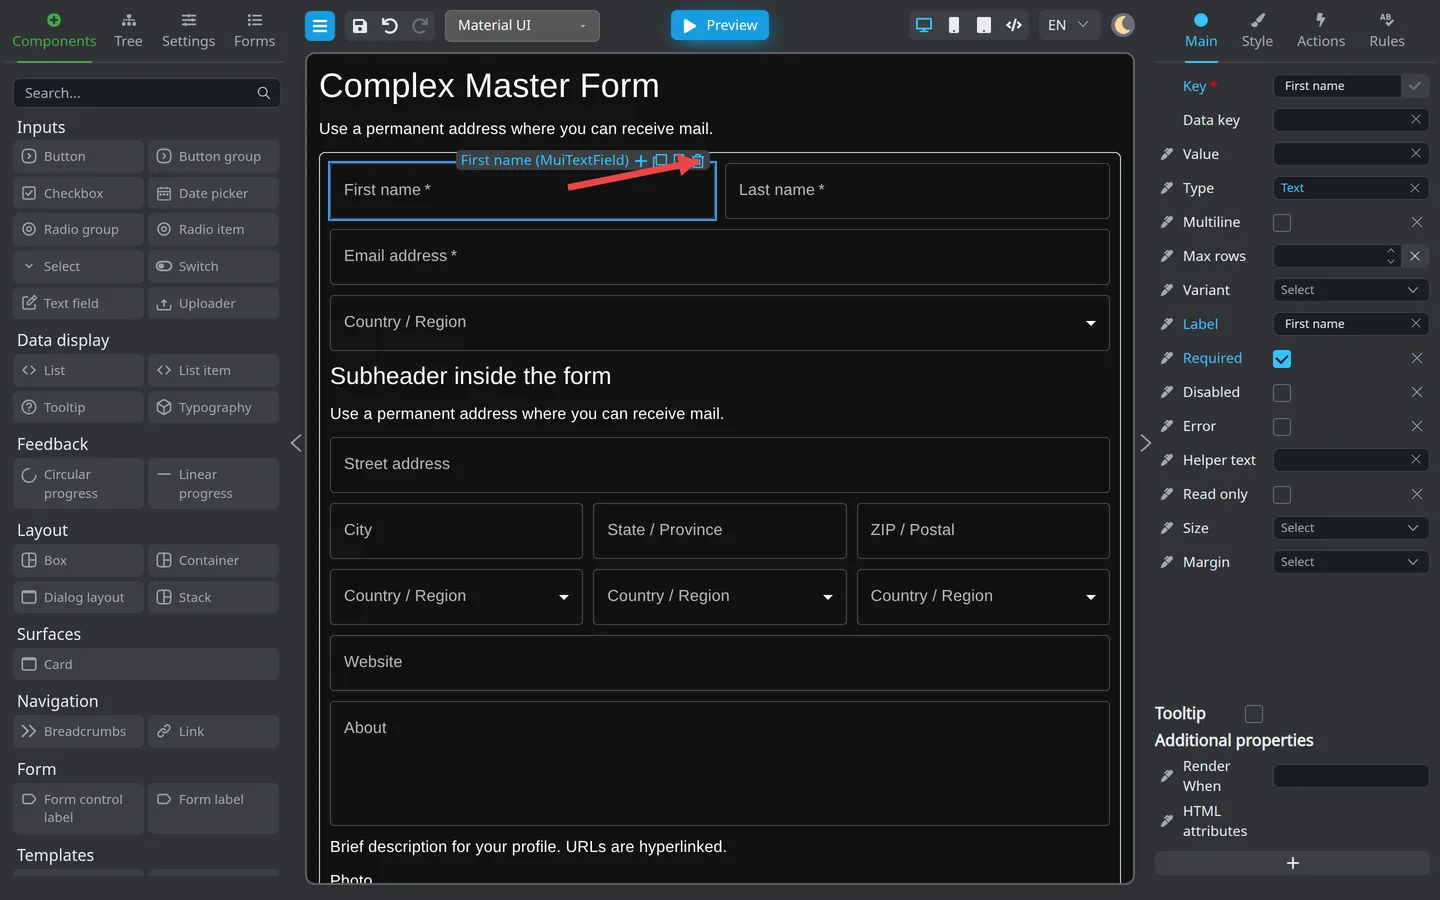
Task: Open the Size select dropdown
Action: pos(1350,528)
